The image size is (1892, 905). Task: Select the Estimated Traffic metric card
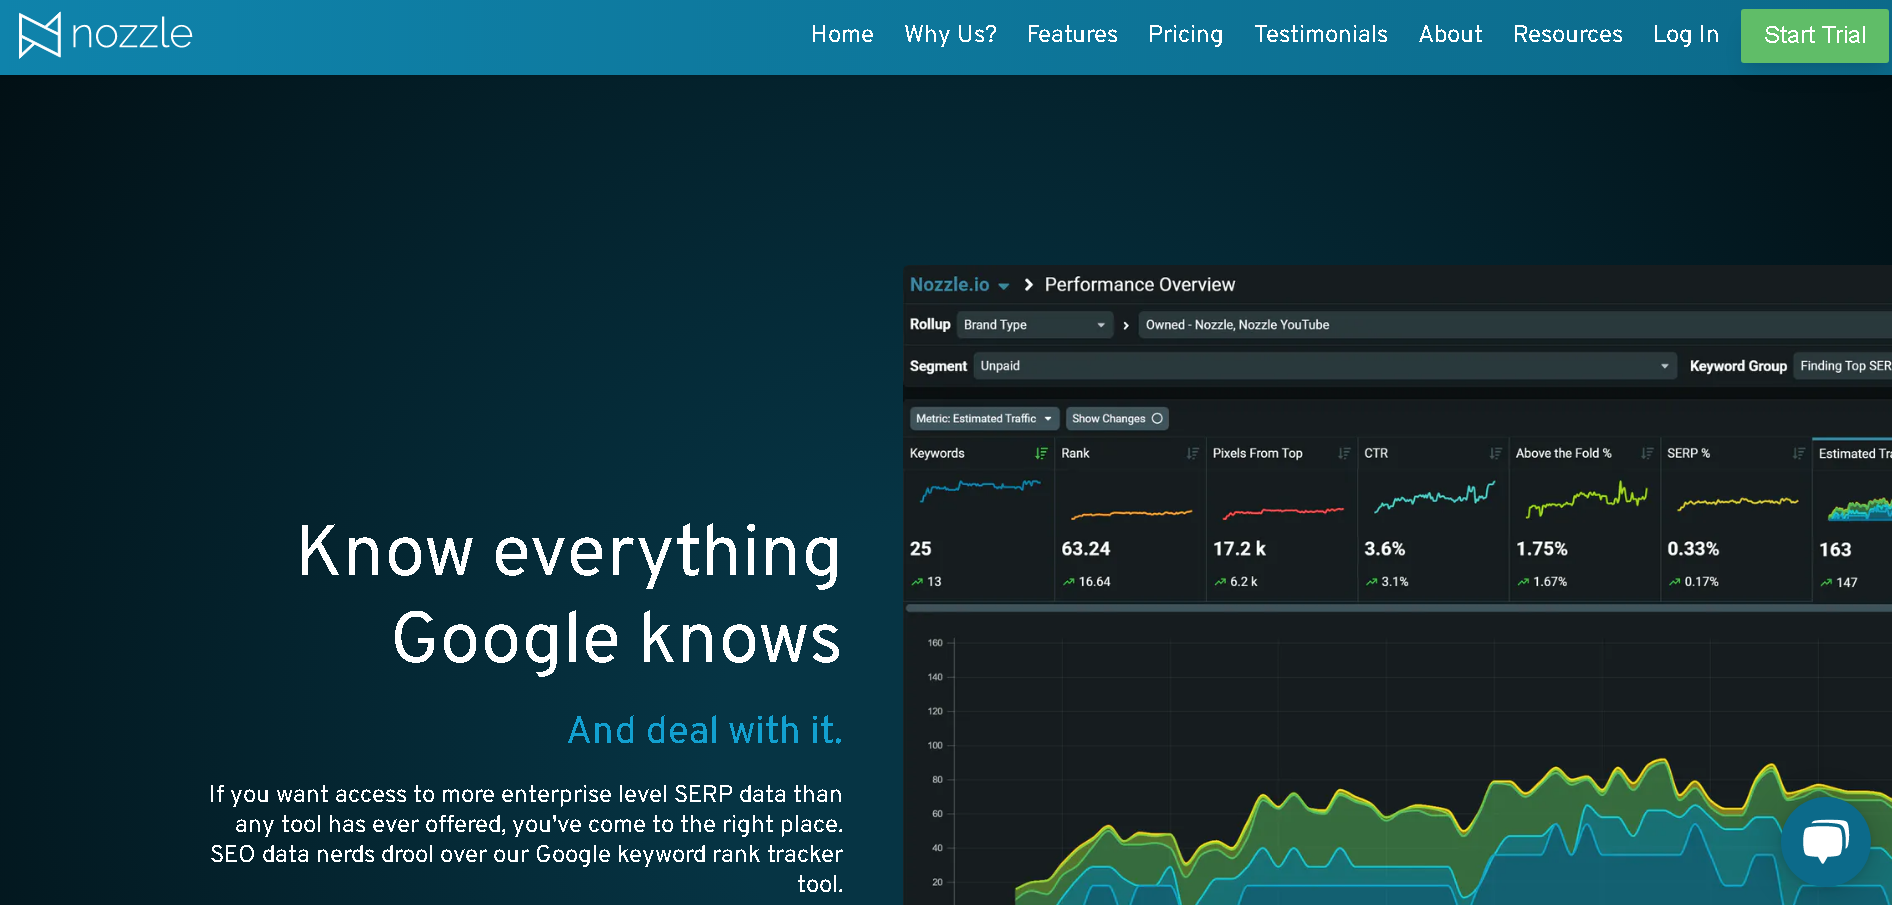(1852, 519)
